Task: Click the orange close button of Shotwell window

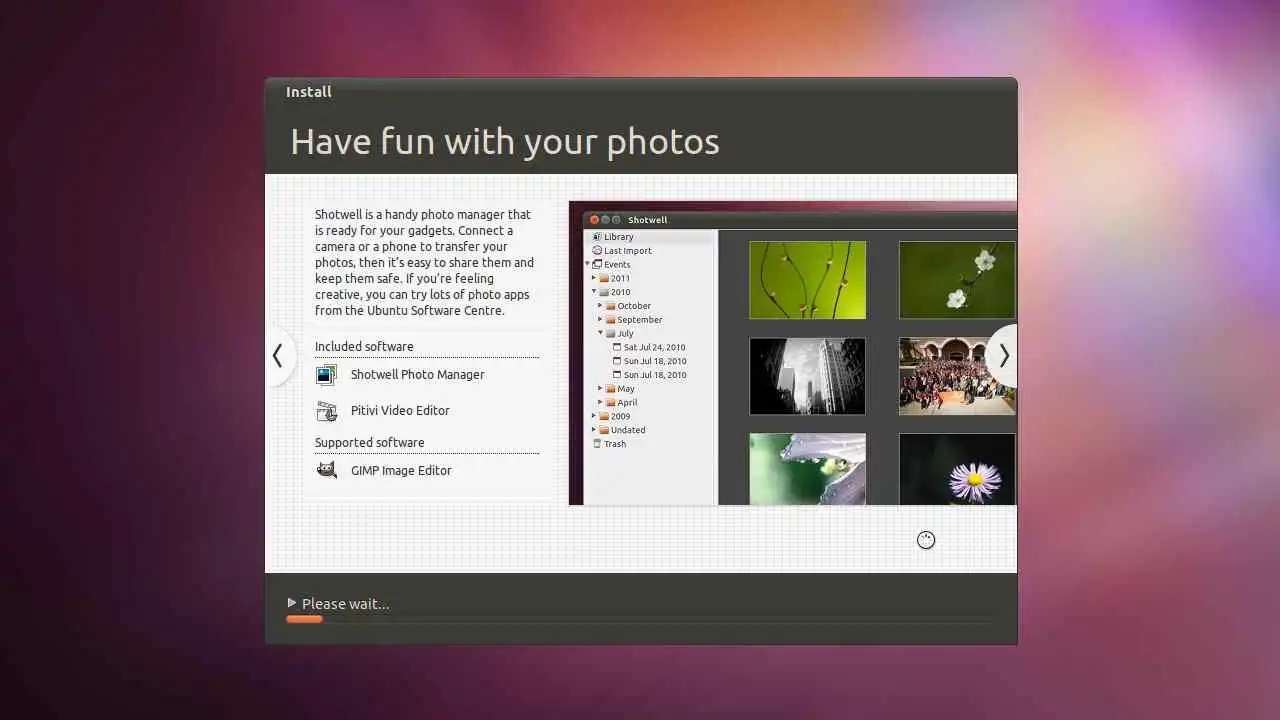Action: point(594,220)
